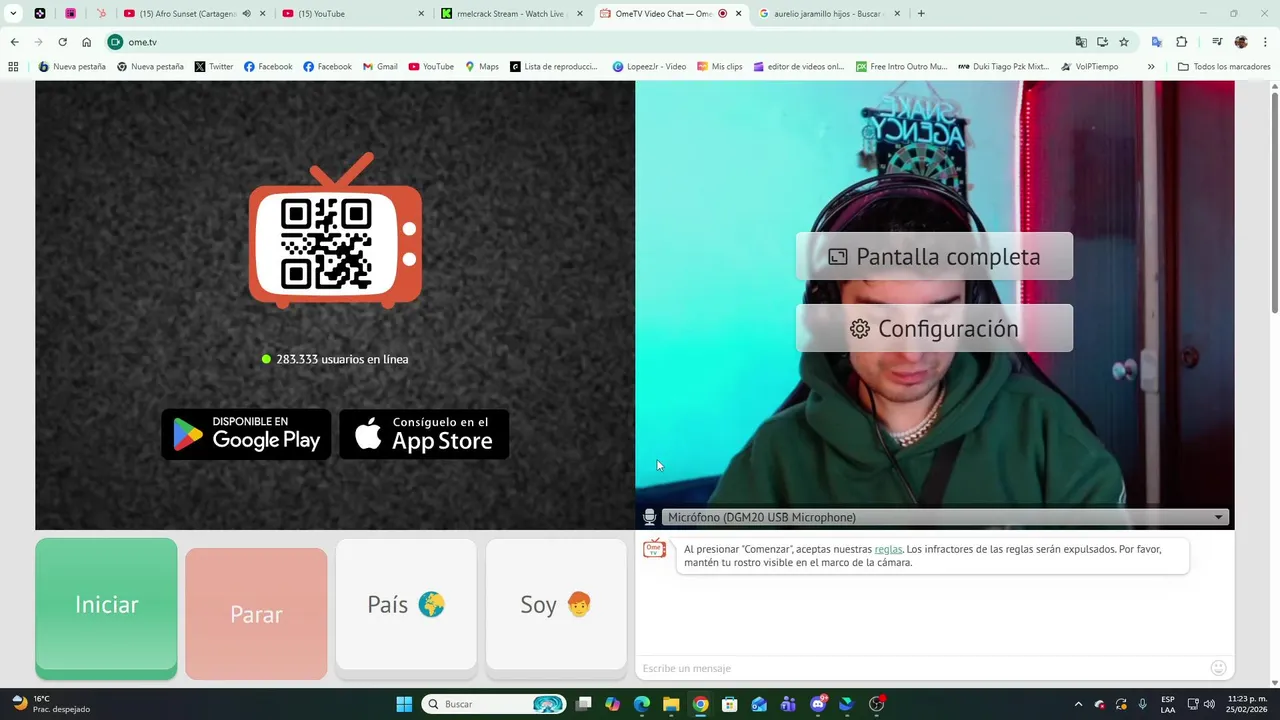
Task: Open Pantalla completa fullscreen mode
Action: click(934, 256)
